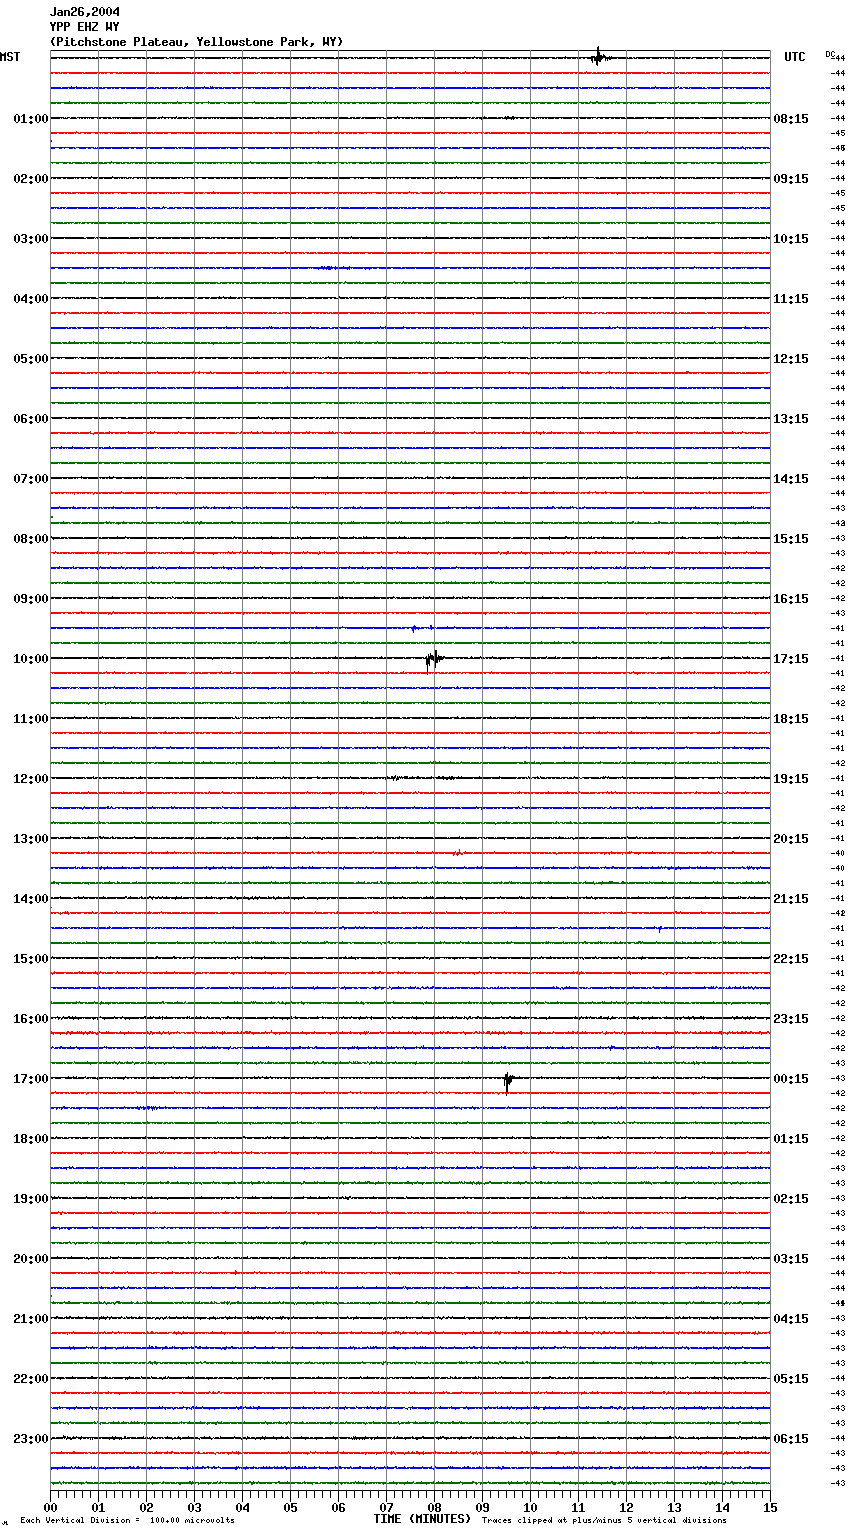Click the 13:15 UTC time label
Viewport: 850px width, 1534px height.
pos(791,419)
